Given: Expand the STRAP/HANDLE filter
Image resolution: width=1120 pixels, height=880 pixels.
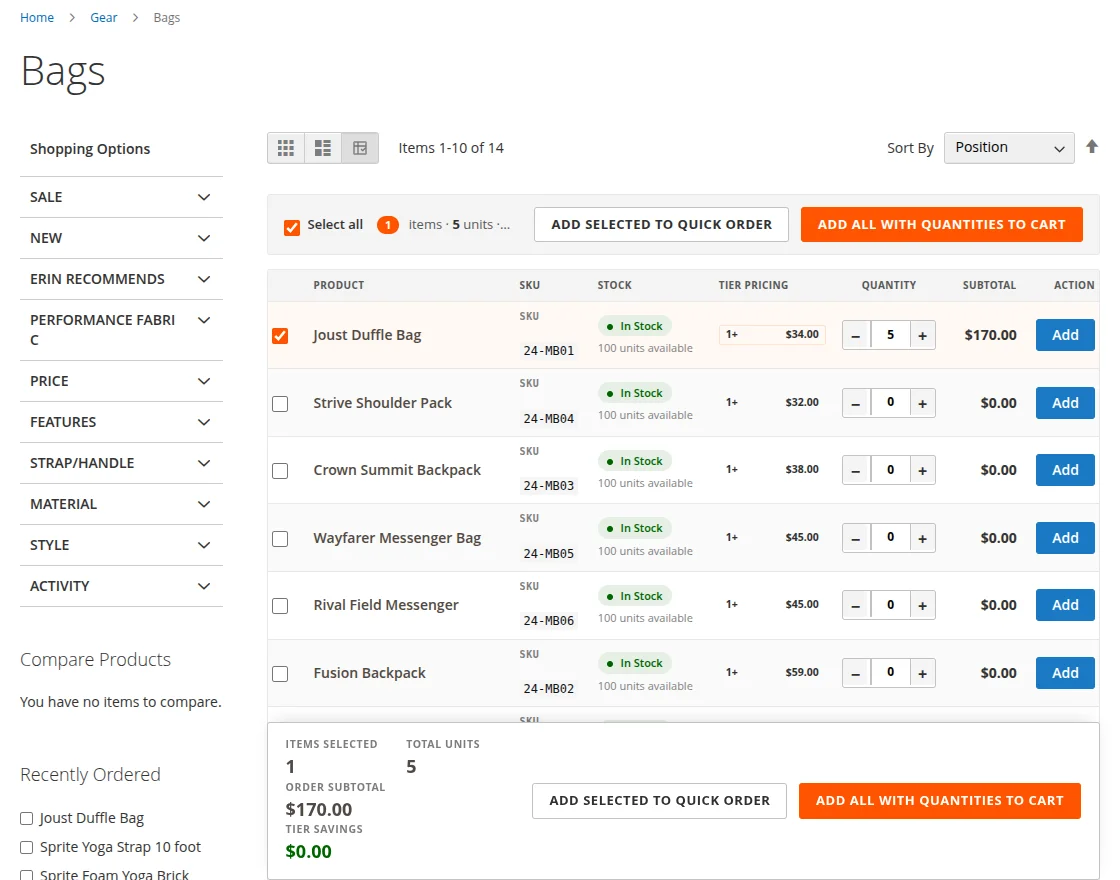Looking at the screenshot, I should [x=121, y=463].
